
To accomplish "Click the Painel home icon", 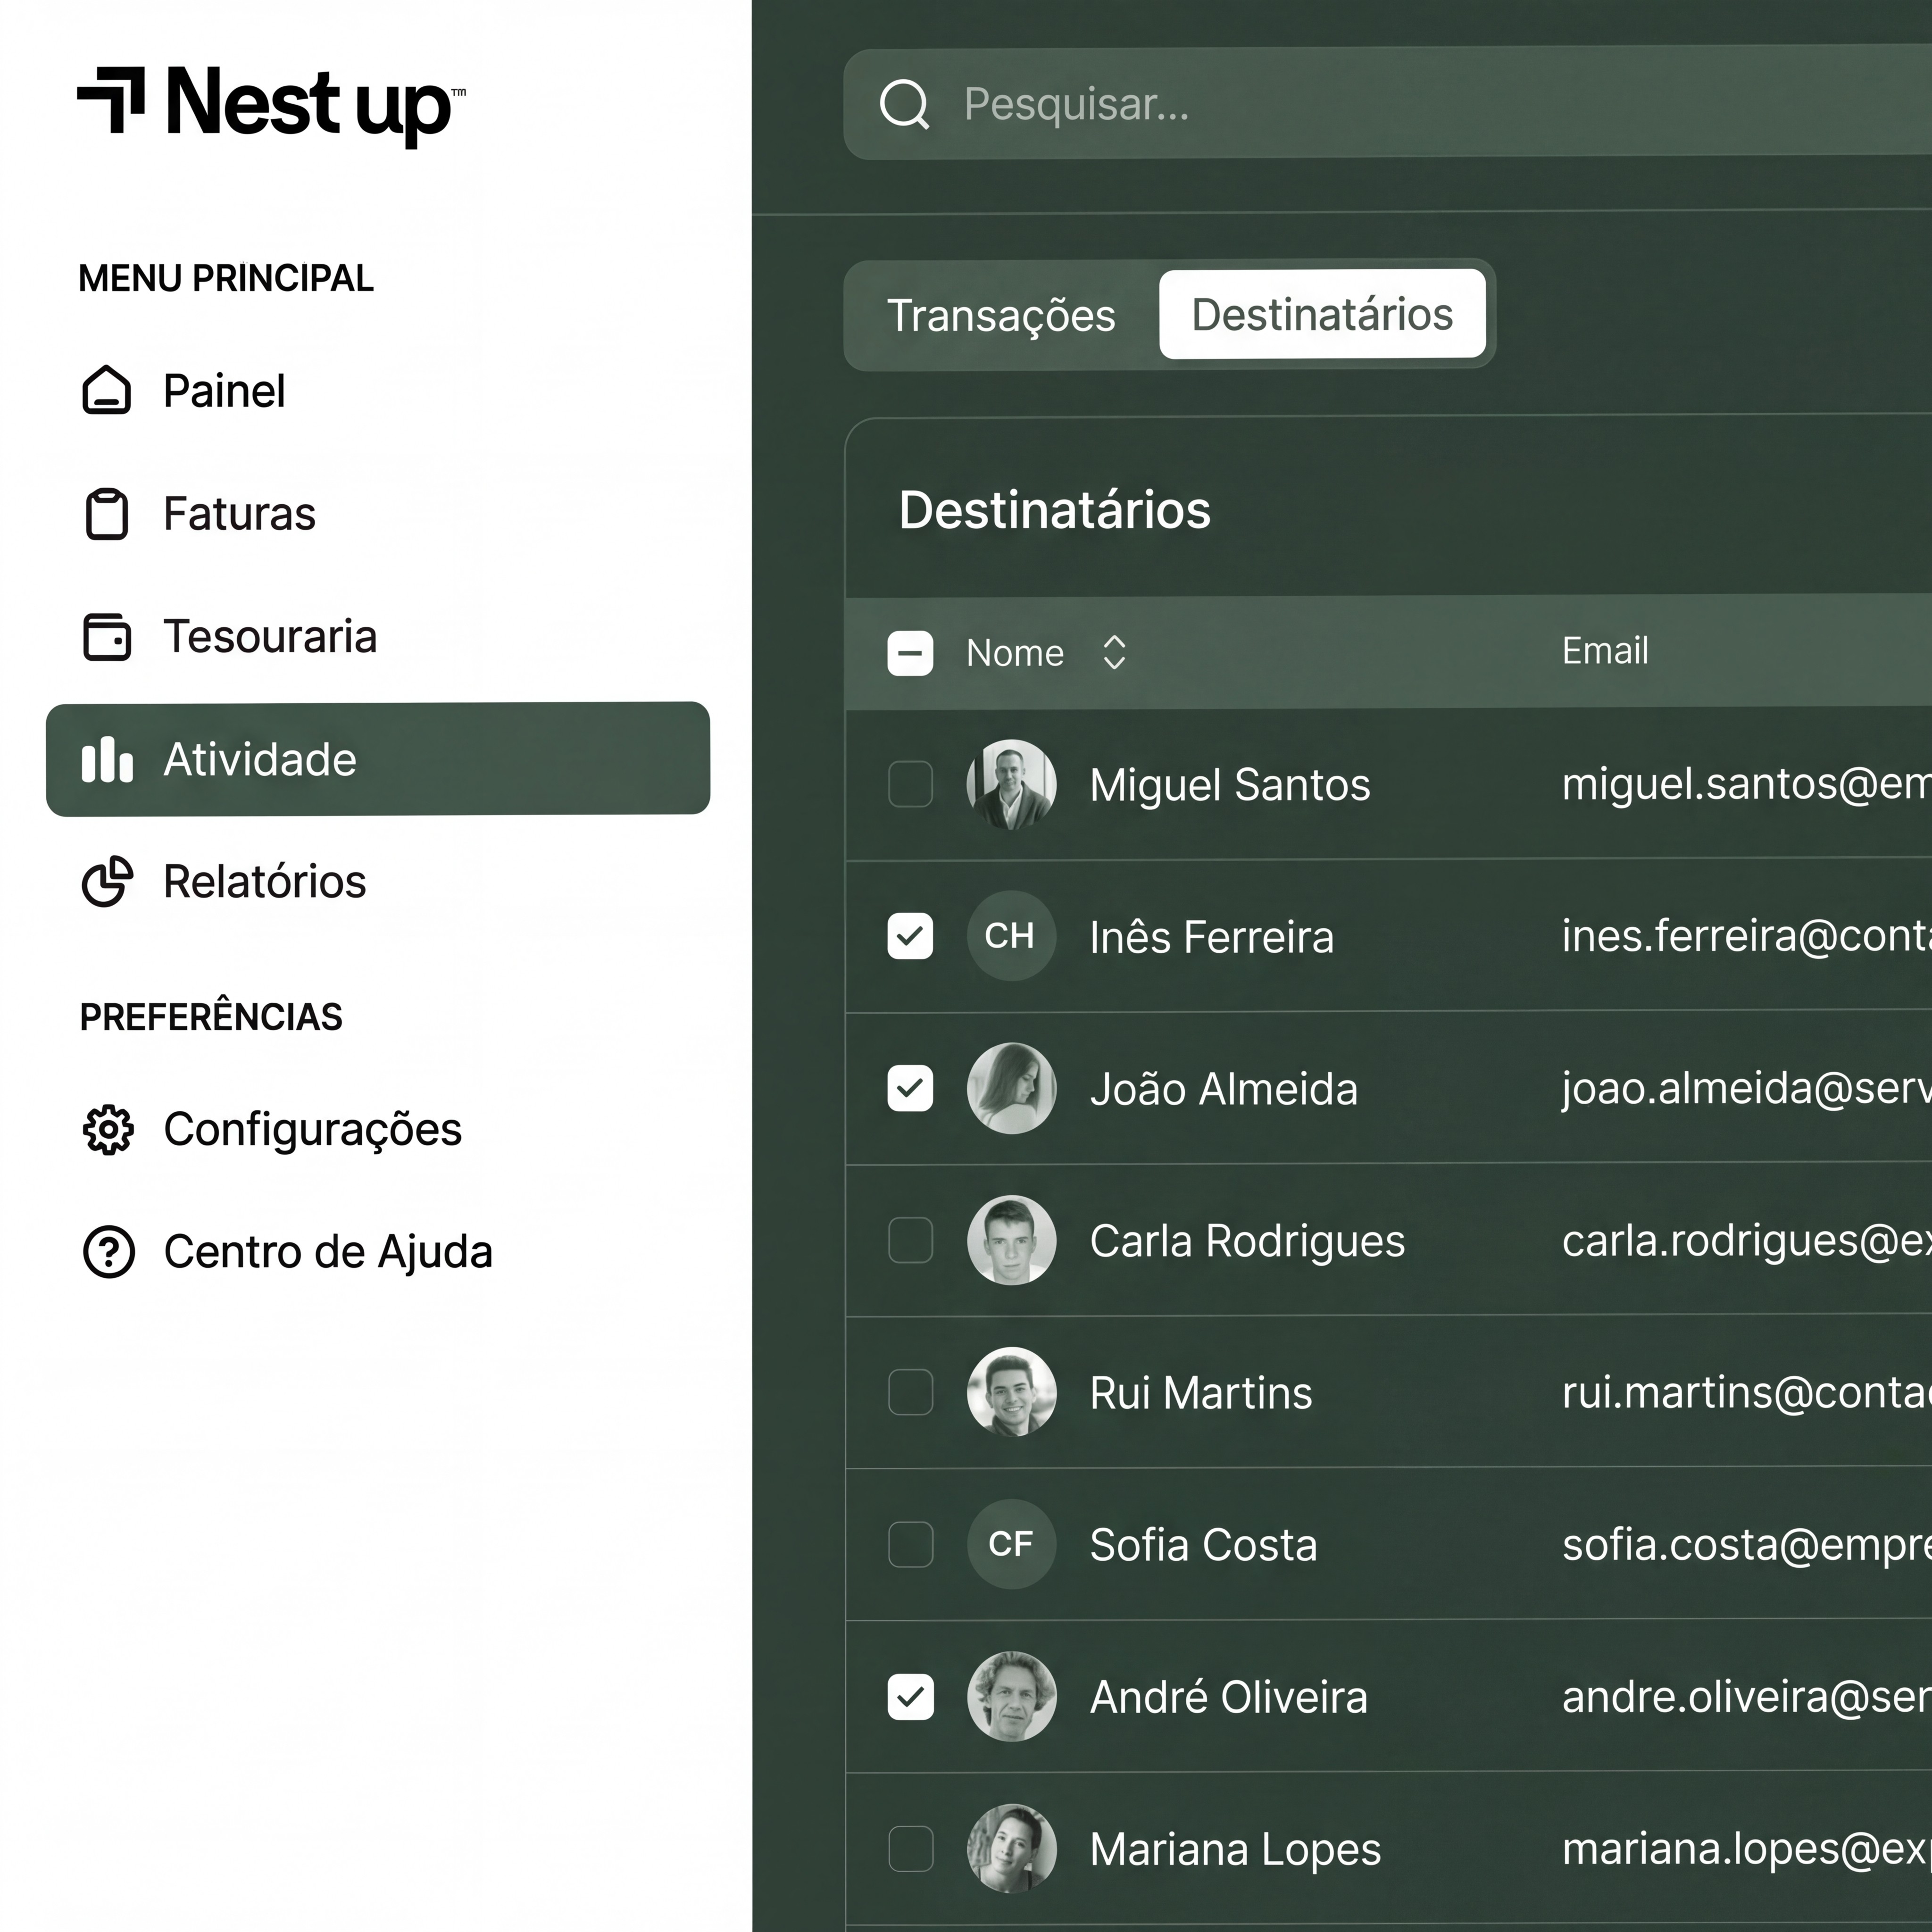I will point(106,390).
